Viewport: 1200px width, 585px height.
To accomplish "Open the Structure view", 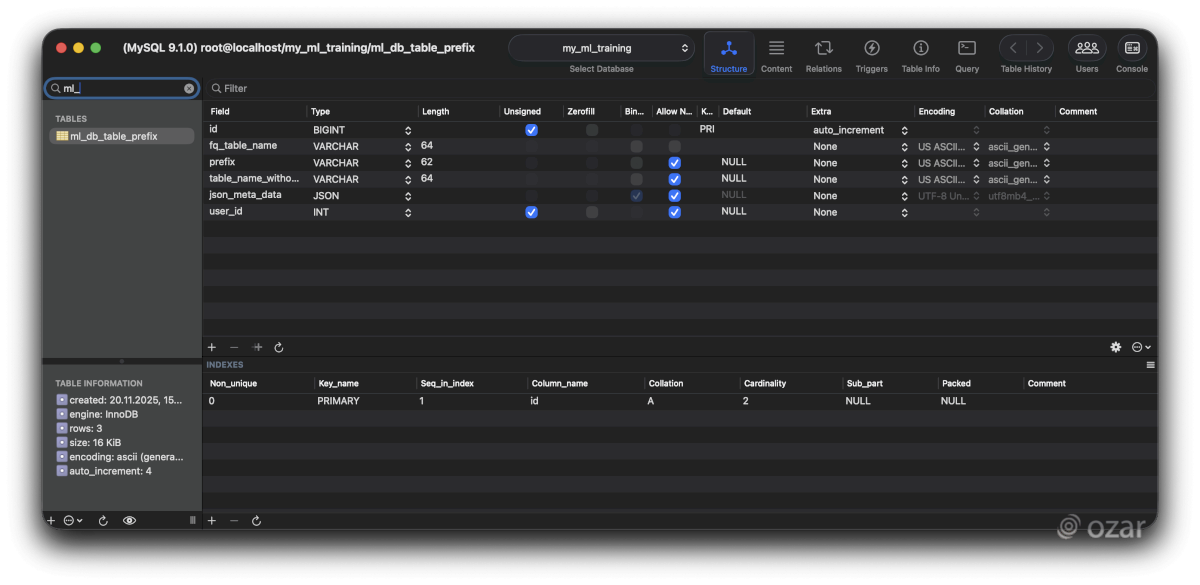I will (728, 54).
